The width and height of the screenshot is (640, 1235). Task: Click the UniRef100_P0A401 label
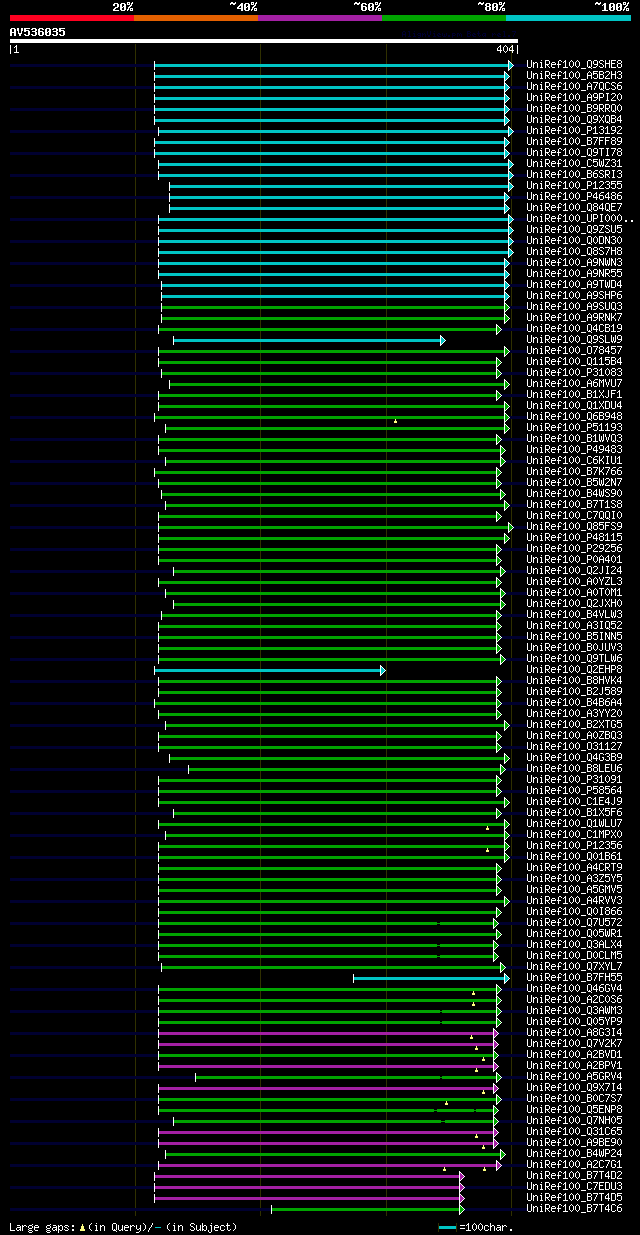pos(574,559)
